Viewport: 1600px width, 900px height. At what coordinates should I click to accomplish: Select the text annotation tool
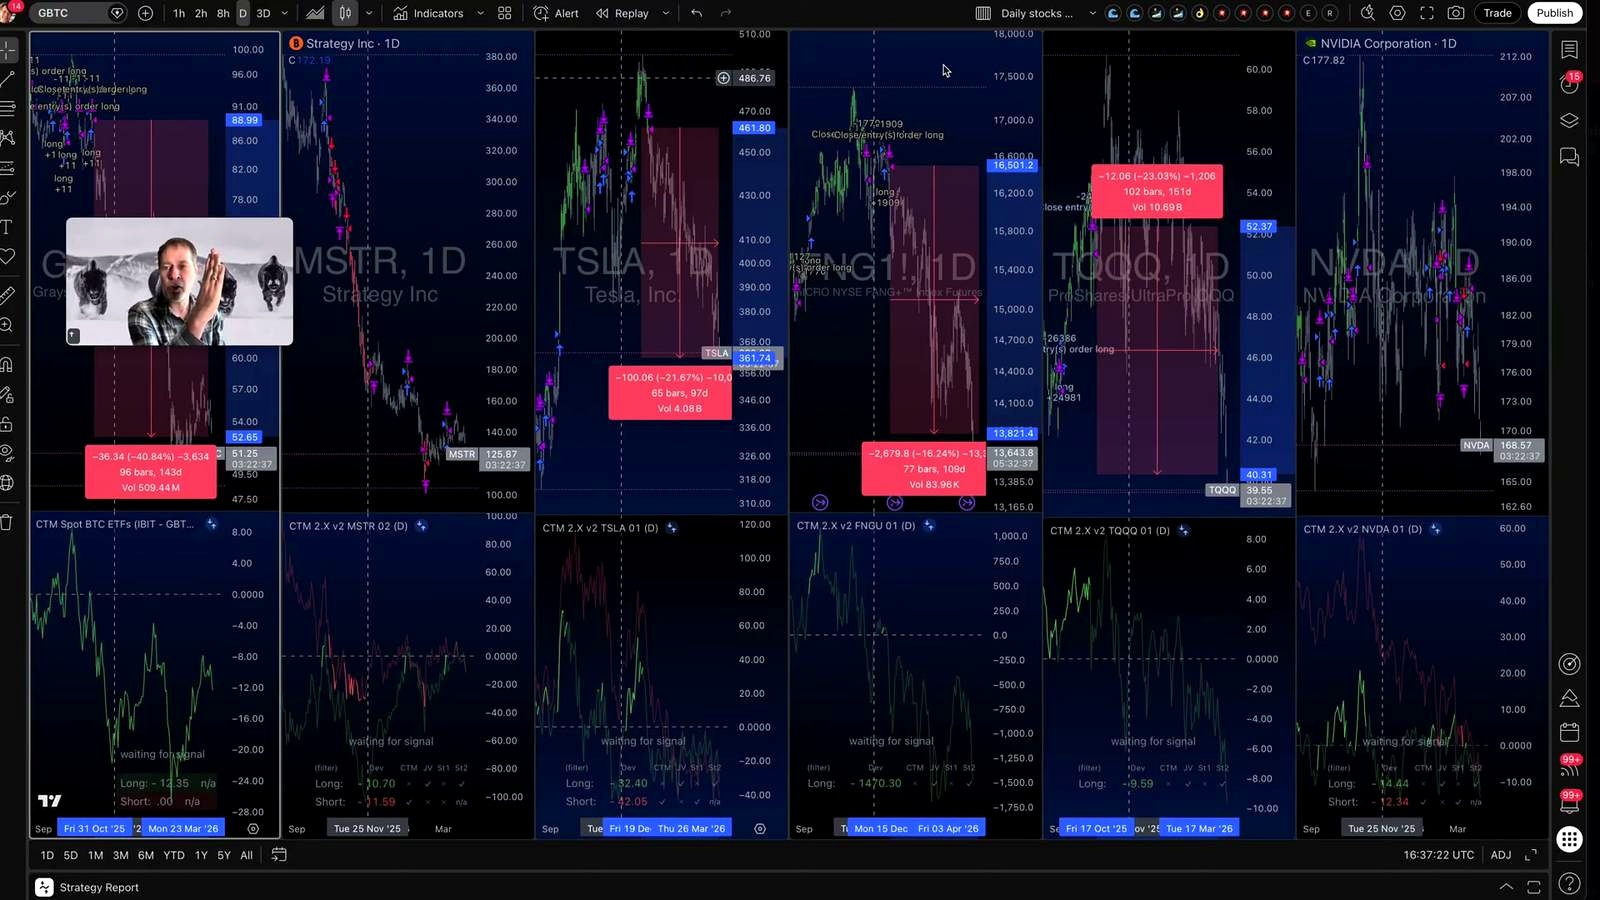pos(7,227)
